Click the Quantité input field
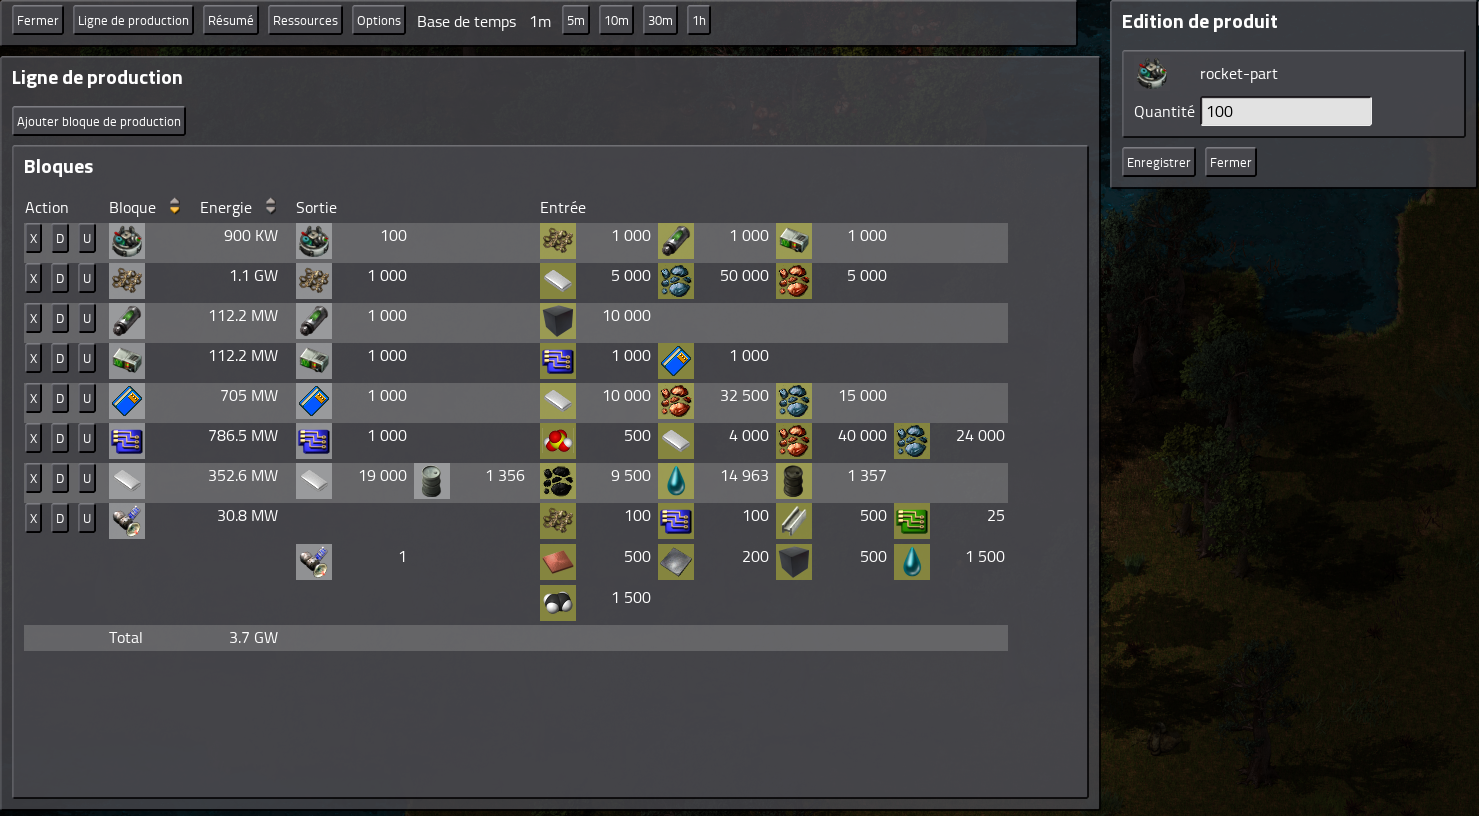 coord(1286,112)
